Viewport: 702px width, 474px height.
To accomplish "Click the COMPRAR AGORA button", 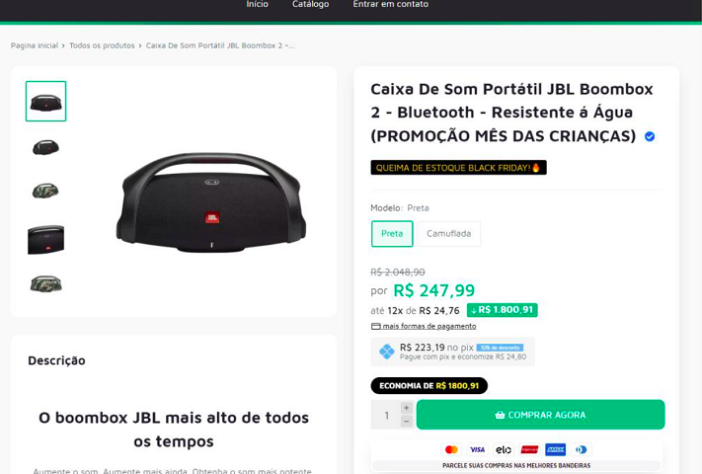I will point(540,415).
